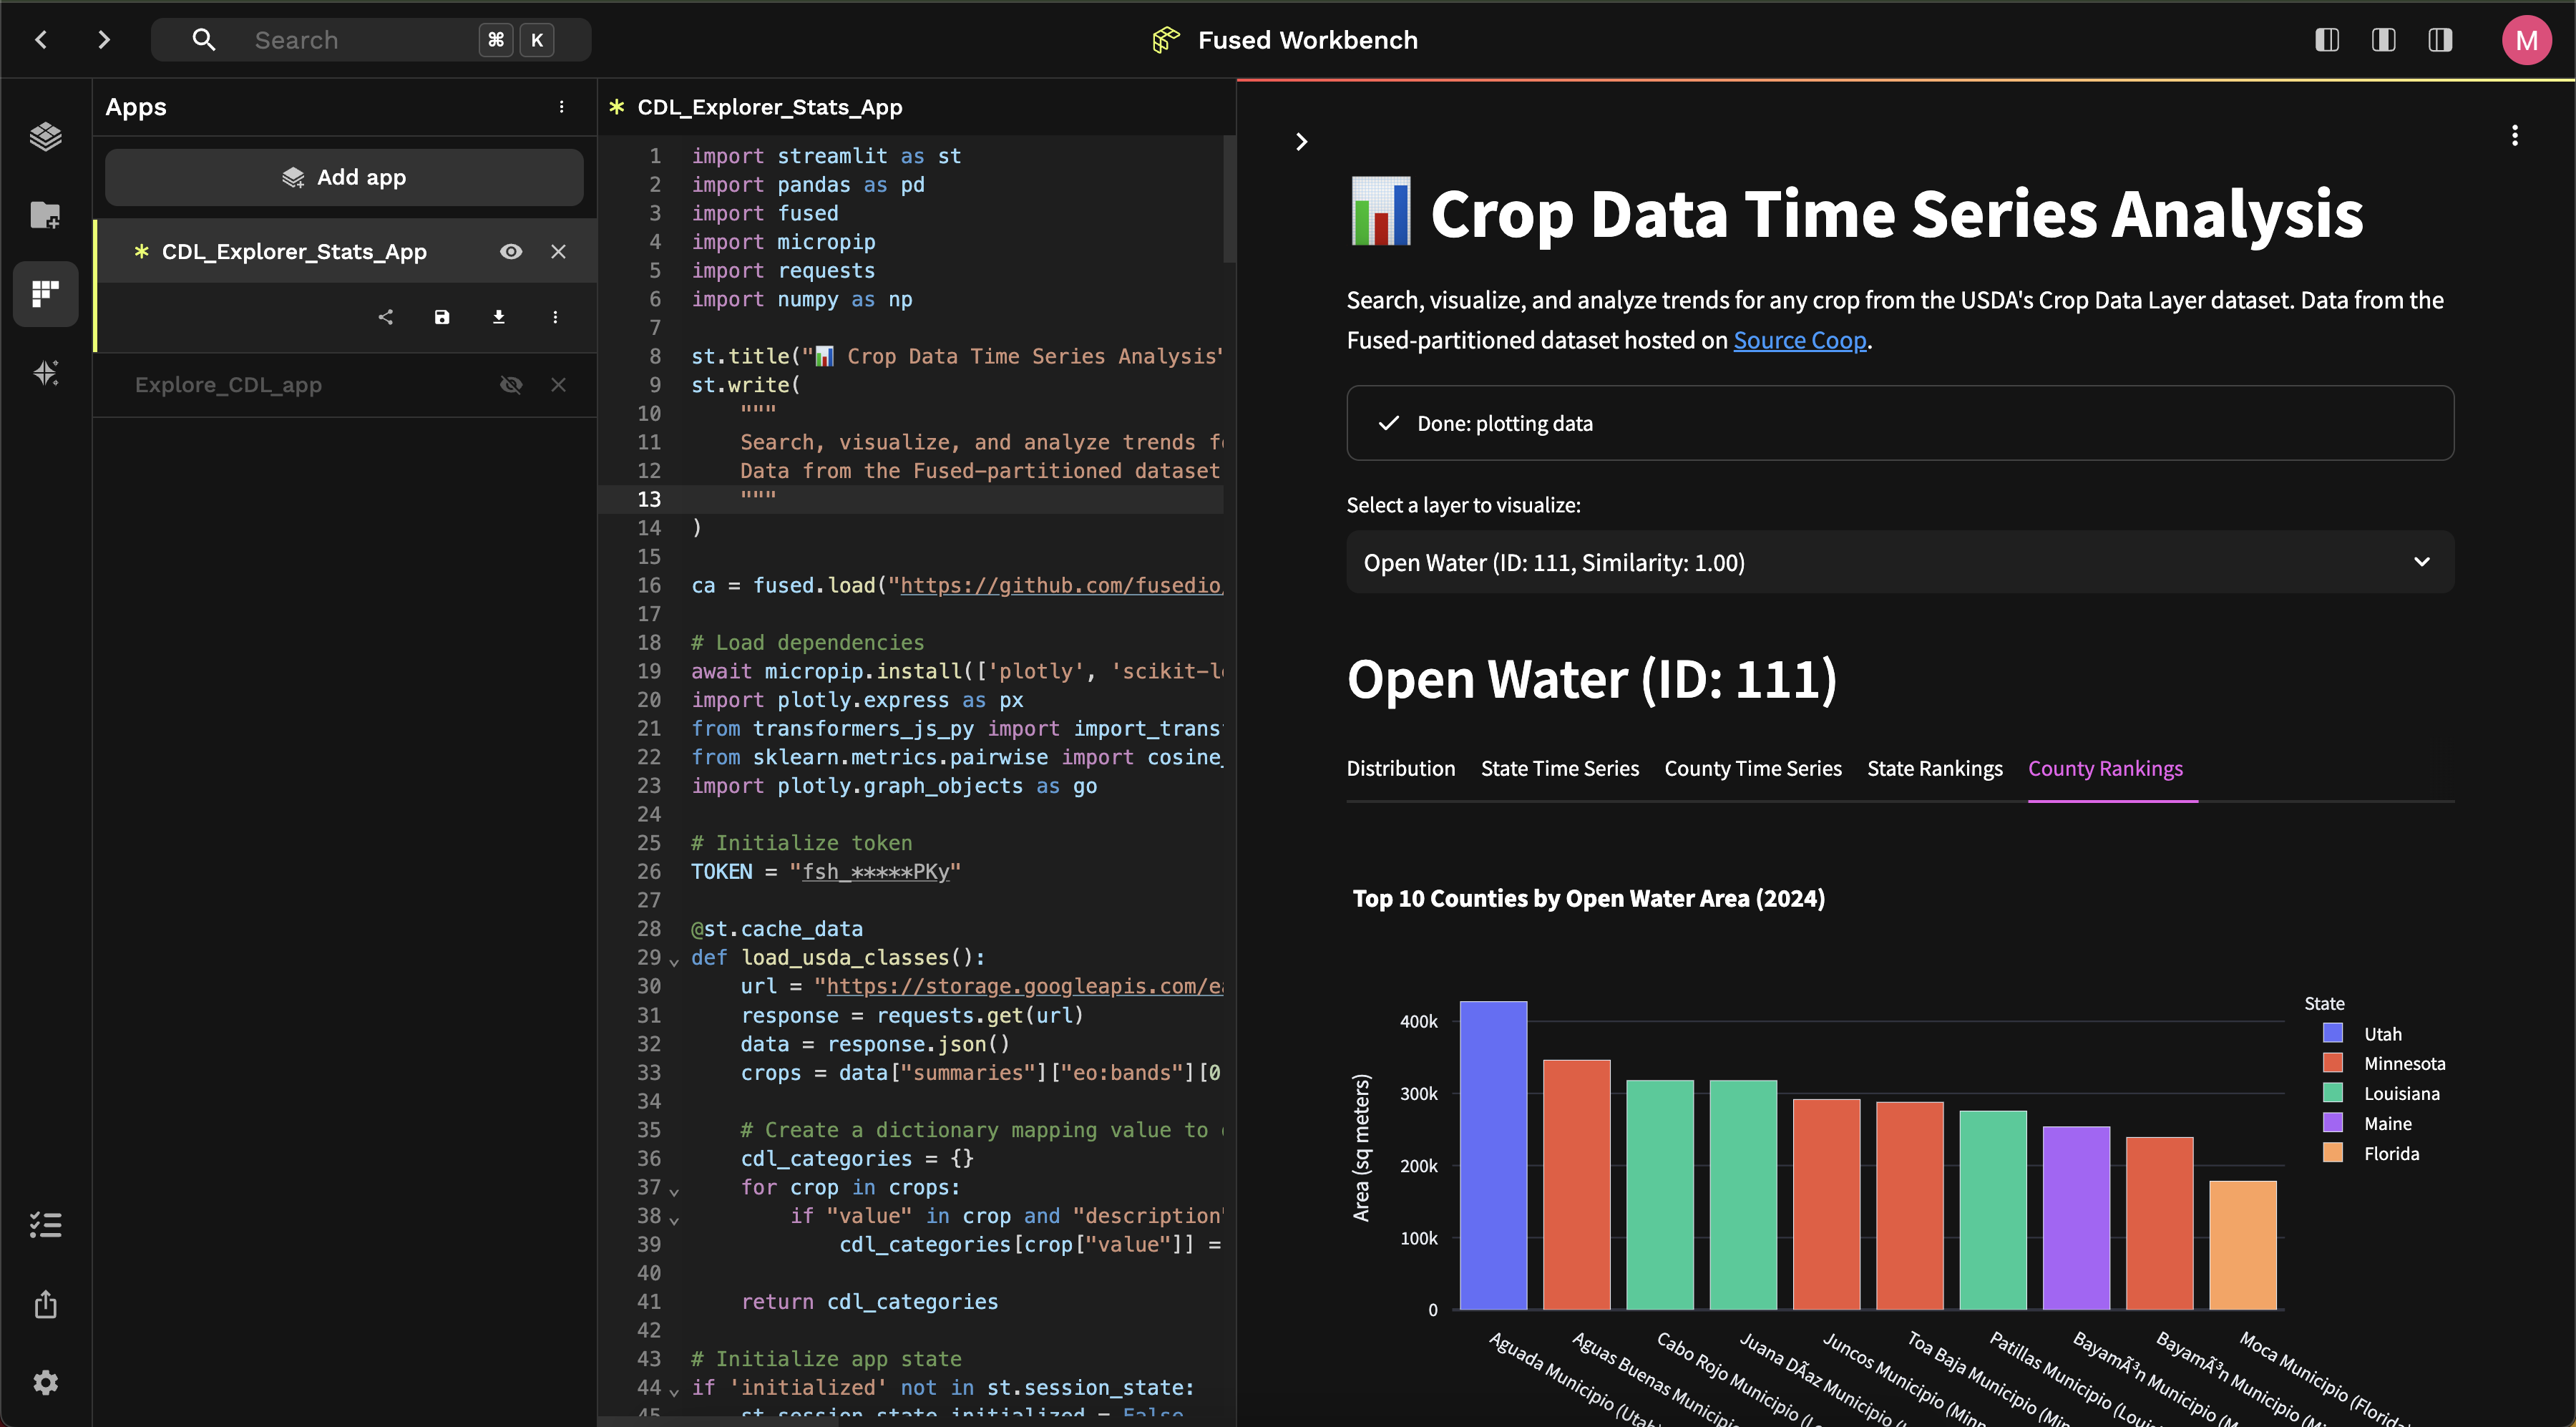Open the AI sparkle sidebar icon
Screen dimensions: 2576x1427
tap(45, 373)
